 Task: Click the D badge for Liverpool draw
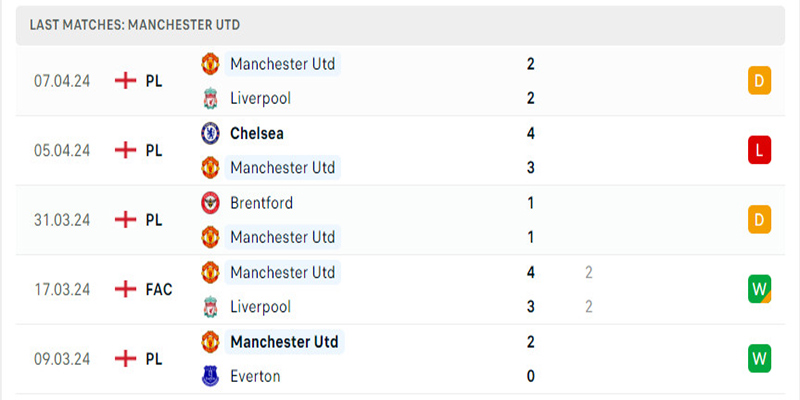pos(759,81)
